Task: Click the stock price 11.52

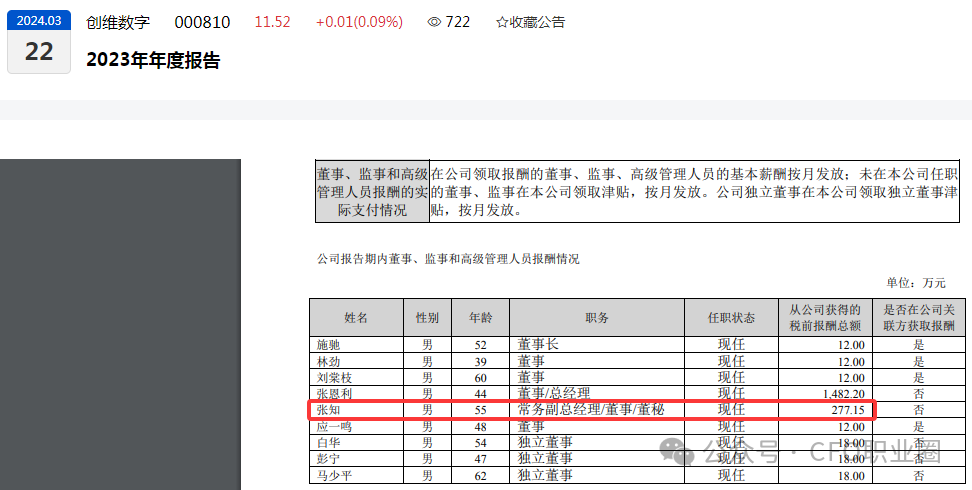Action: coord(273,22)
